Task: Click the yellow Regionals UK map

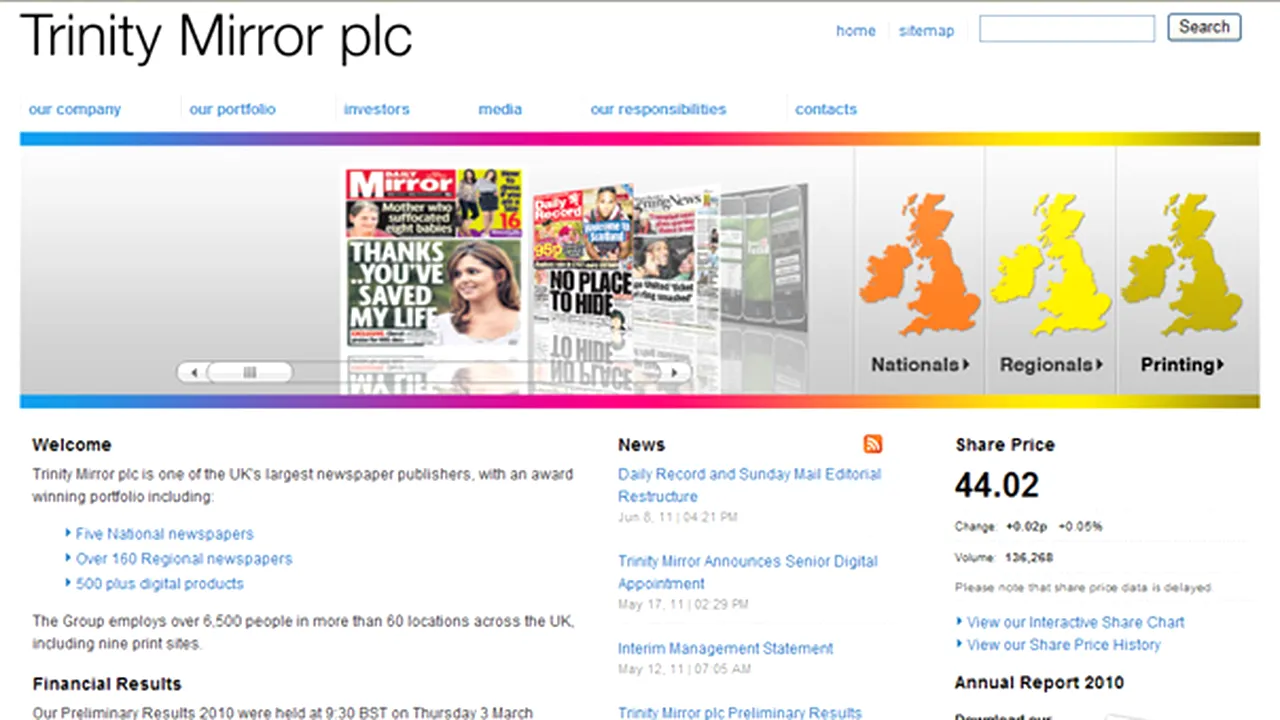Action: click(1050, 264)
